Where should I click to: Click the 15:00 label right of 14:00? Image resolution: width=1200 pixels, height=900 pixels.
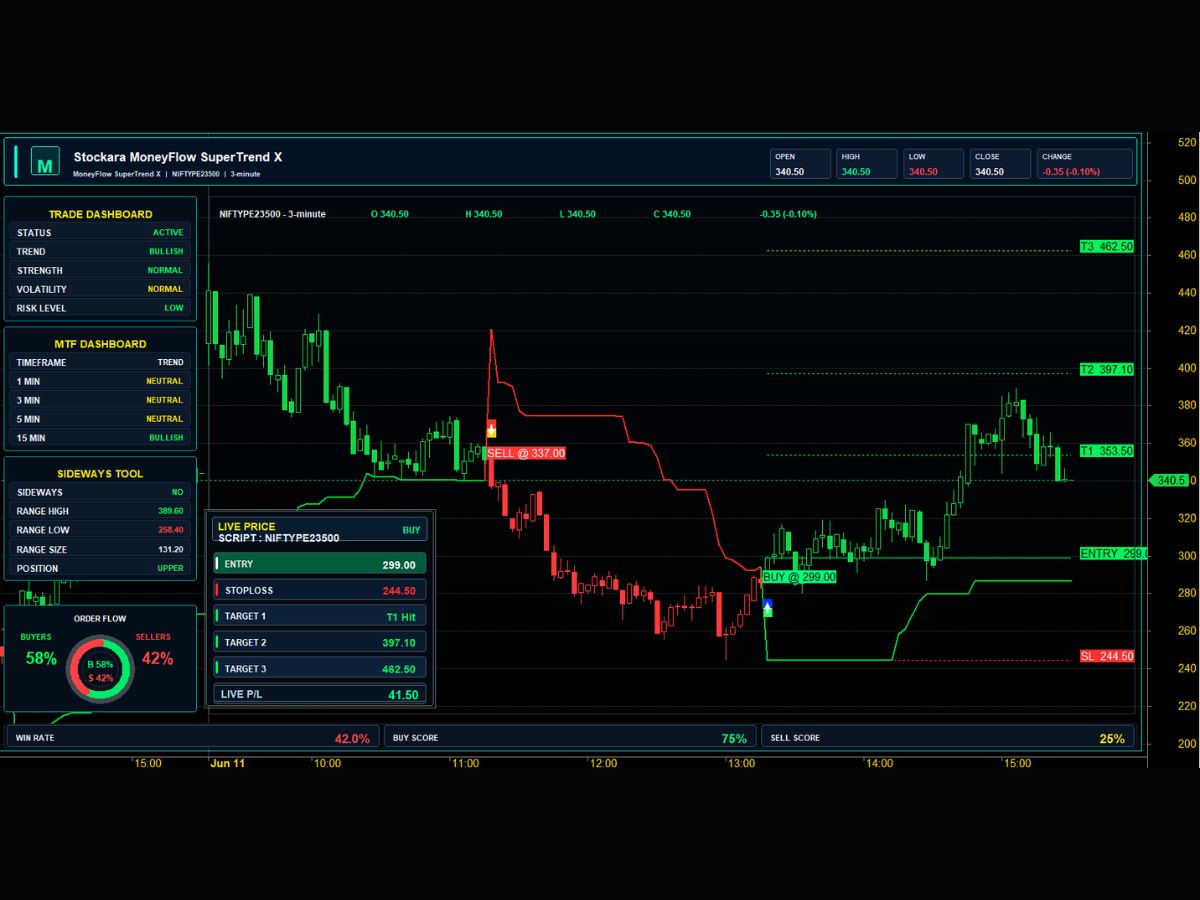[1017, 763]
